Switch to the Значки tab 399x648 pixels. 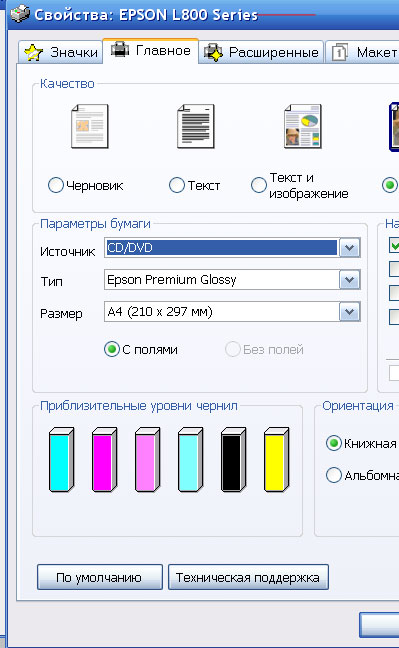(x=60, y=52)
